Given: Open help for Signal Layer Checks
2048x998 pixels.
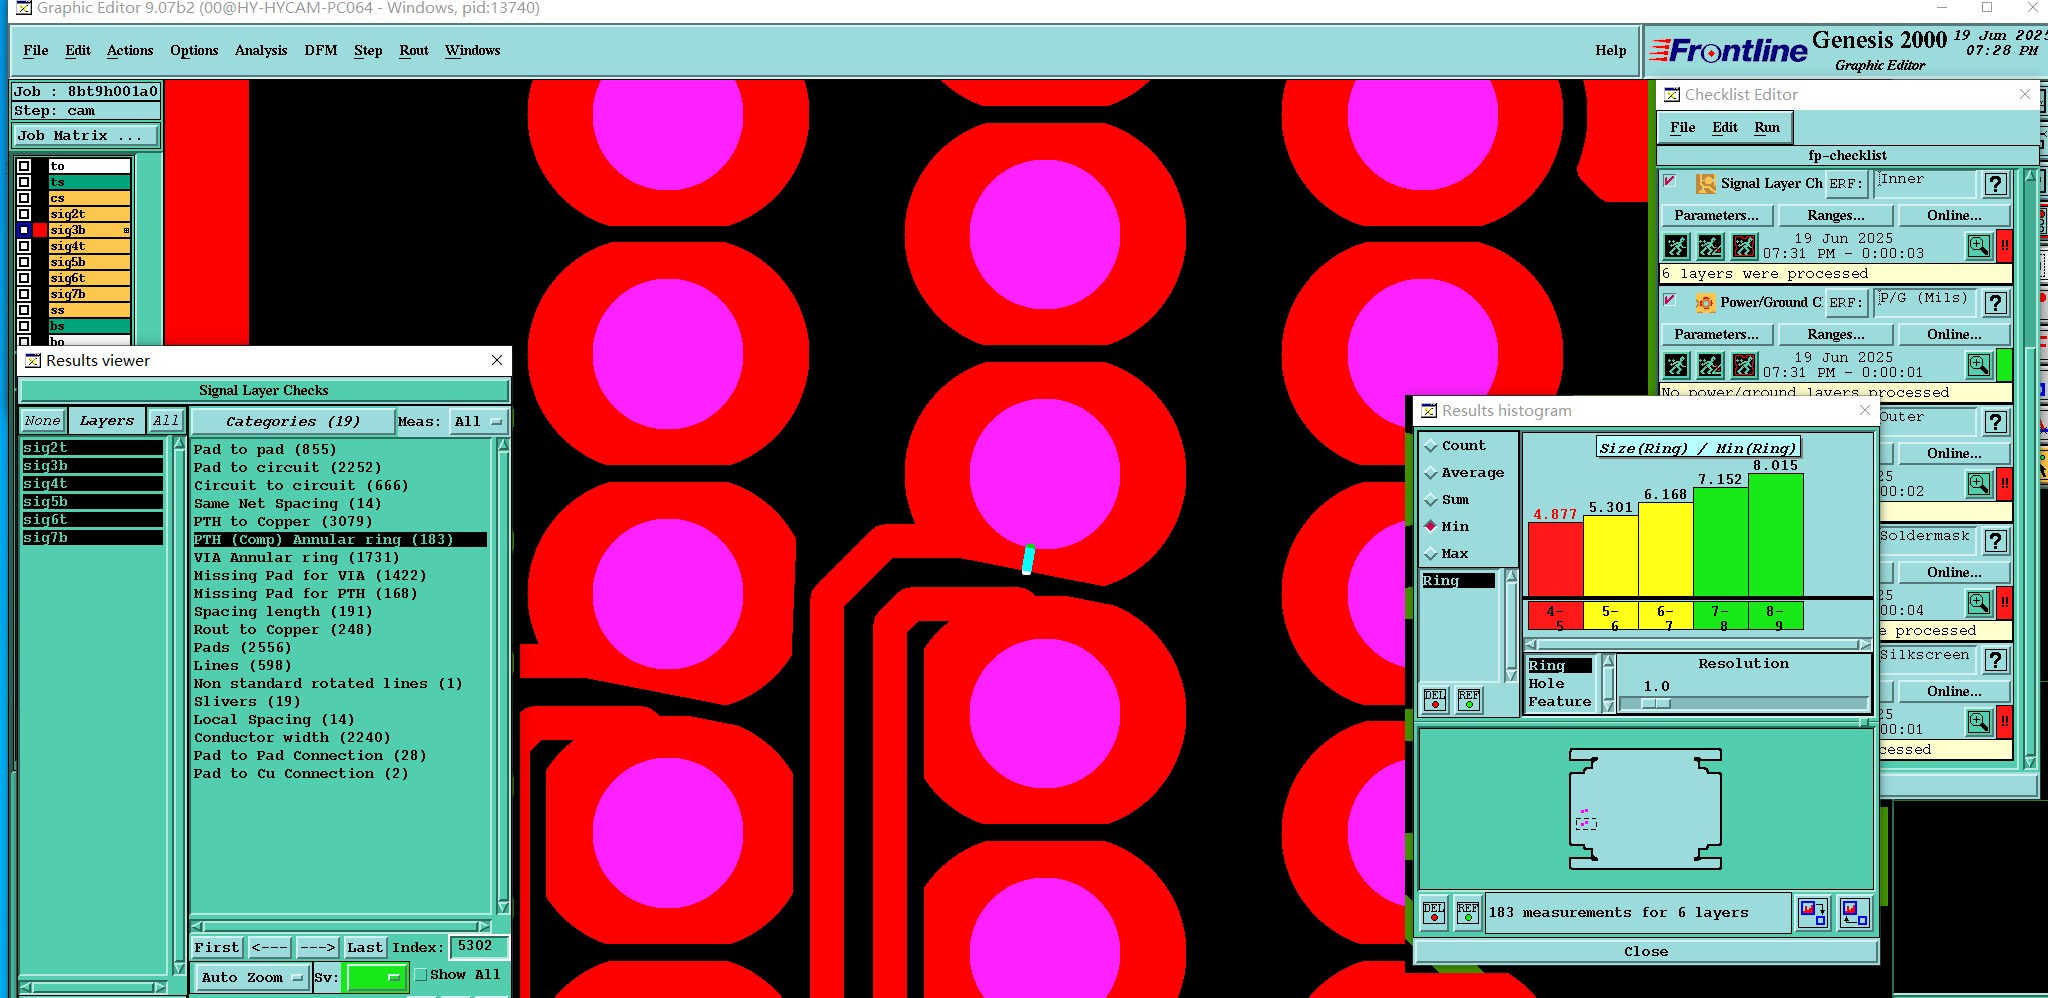Looking at the screenshot, I should coord(1995,184).
